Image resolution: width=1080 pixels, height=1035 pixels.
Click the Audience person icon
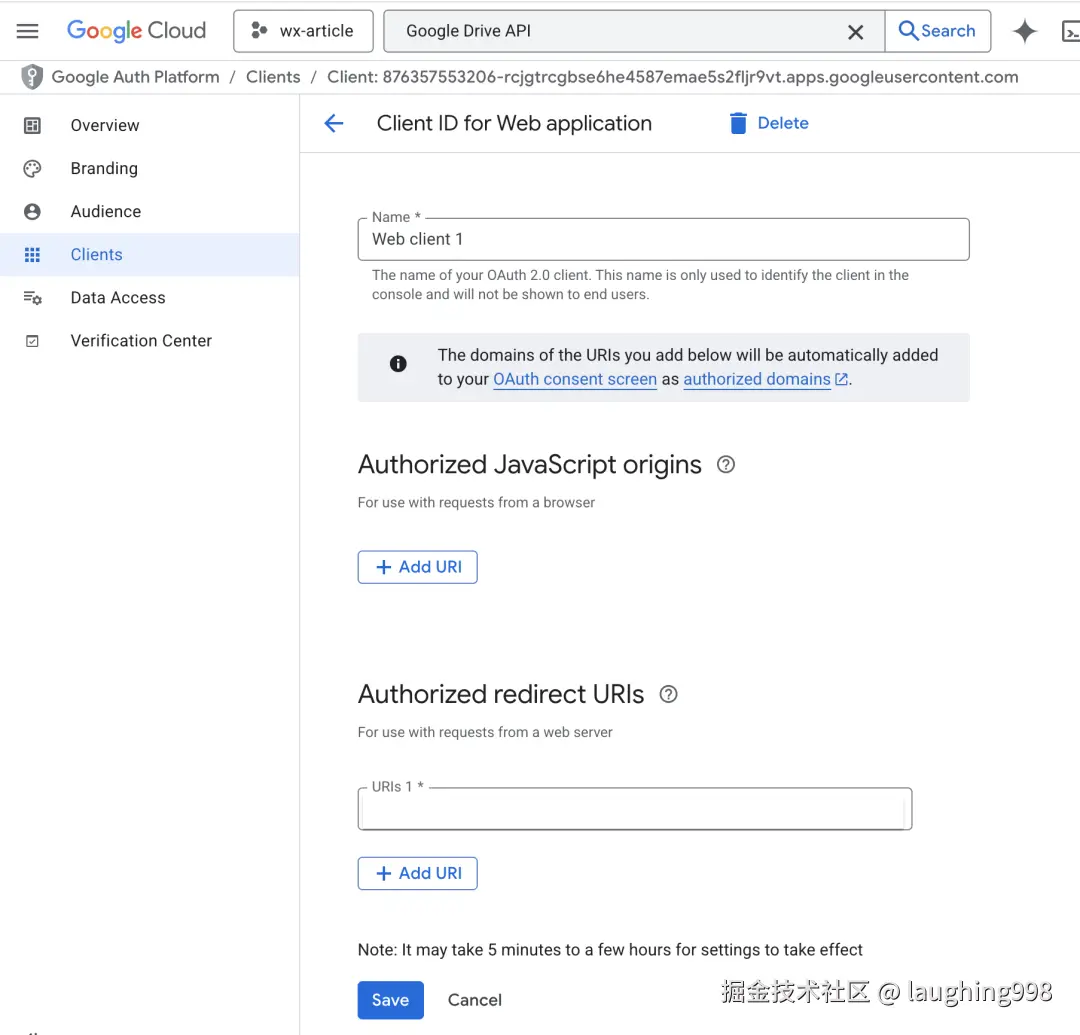(x=32, y=211)
